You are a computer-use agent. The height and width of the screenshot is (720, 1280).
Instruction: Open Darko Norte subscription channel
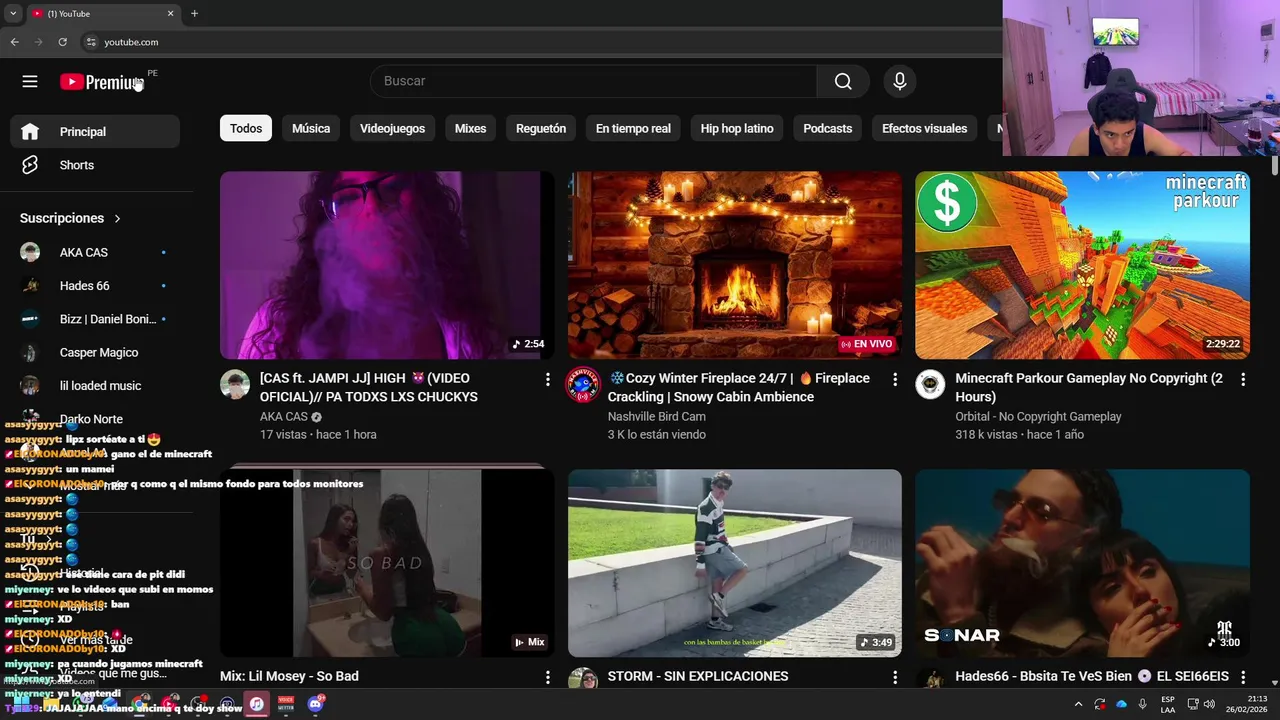point(95,419)
